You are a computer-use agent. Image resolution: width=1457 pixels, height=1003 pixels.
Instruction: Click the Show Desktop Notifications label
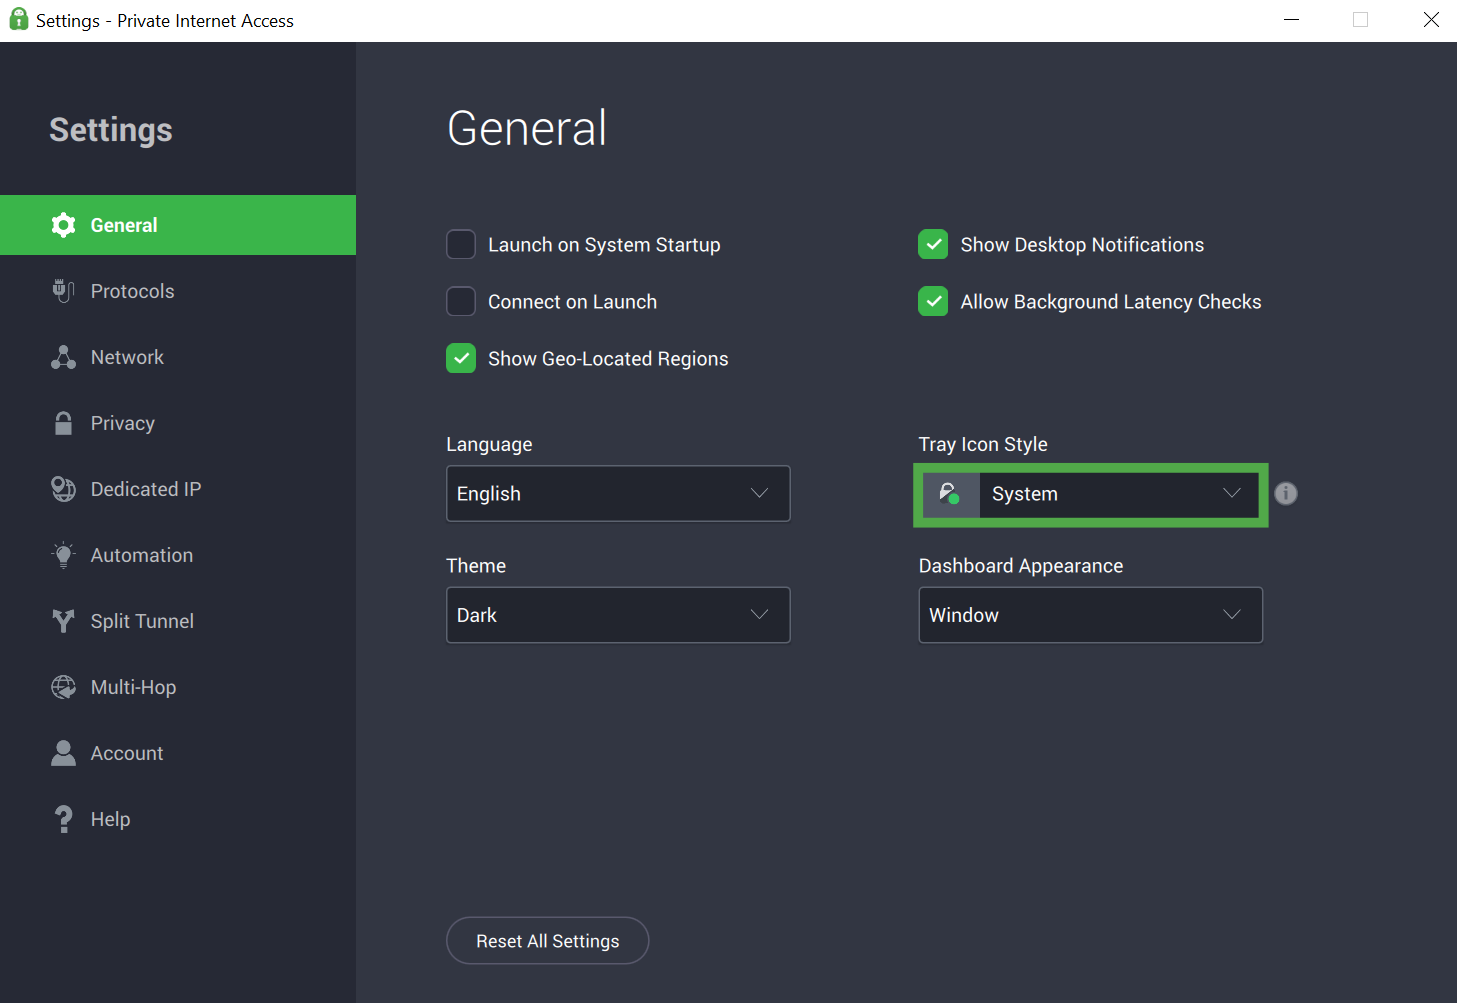pyautogui.click(x=1082, y=245)
